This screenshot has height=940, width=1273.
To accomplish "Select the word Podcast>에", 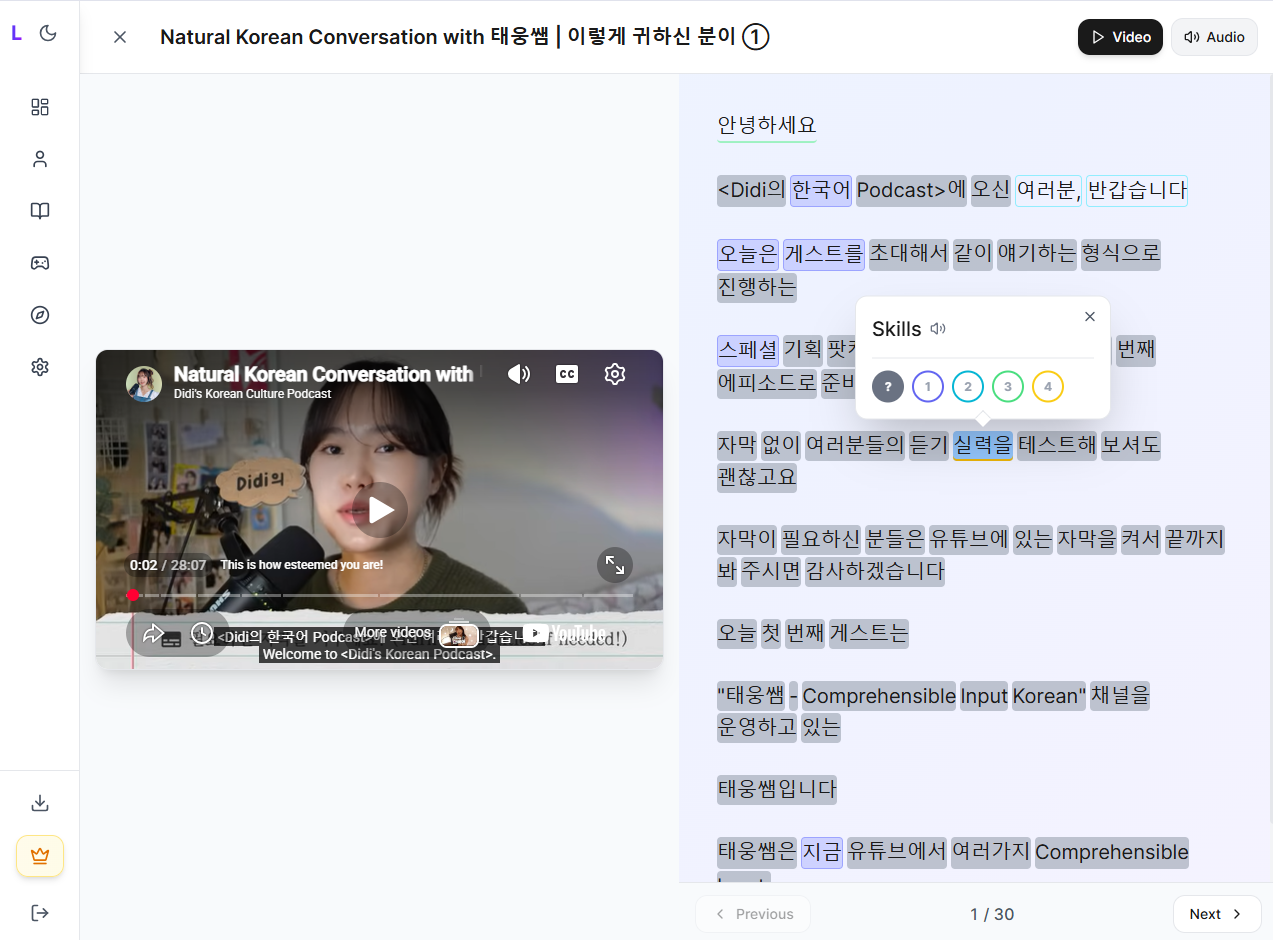I will pos(911,191).
